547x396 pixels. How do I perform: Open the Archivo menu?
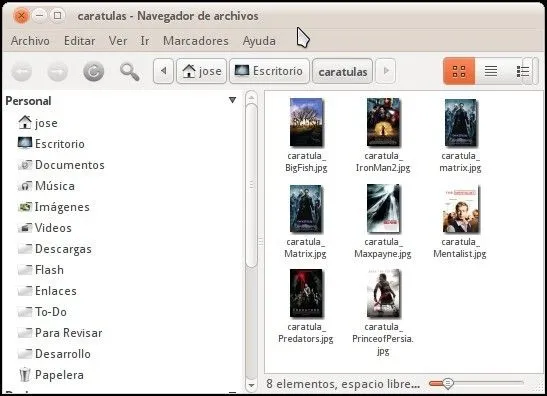pos(30,41)
